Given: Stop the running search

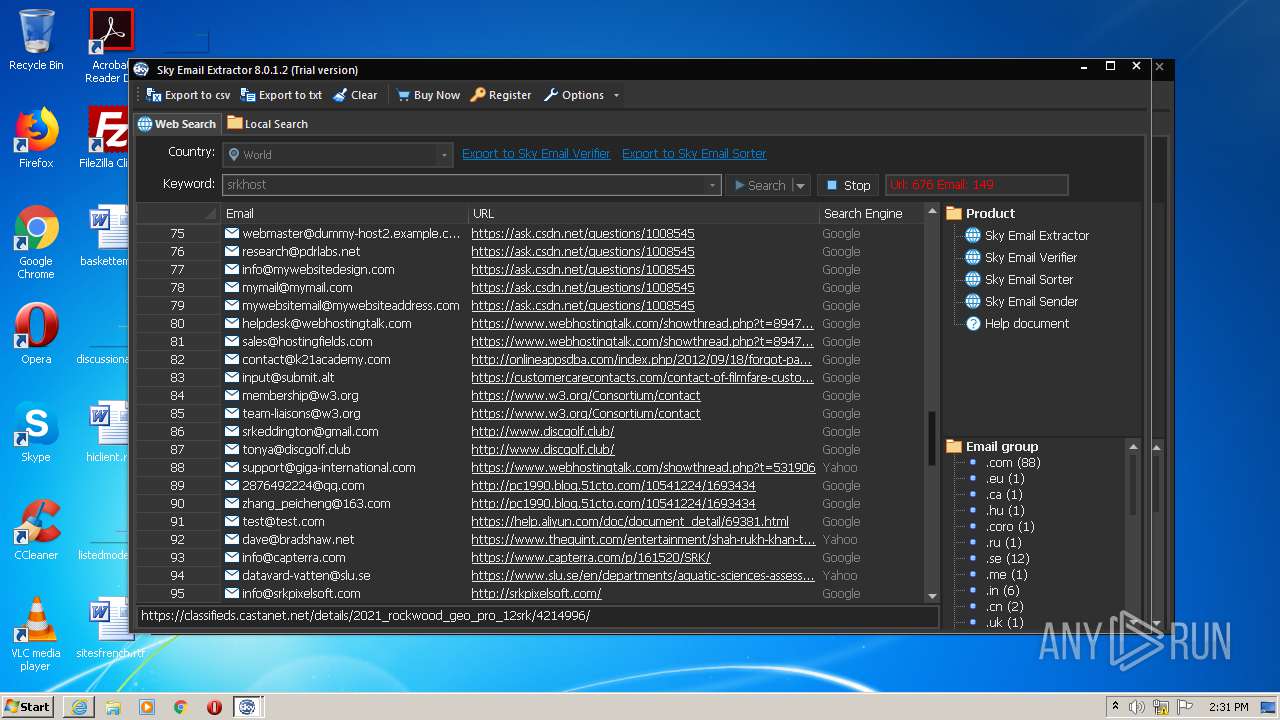Looking at the screenshot, I should [x=848, y=185].
